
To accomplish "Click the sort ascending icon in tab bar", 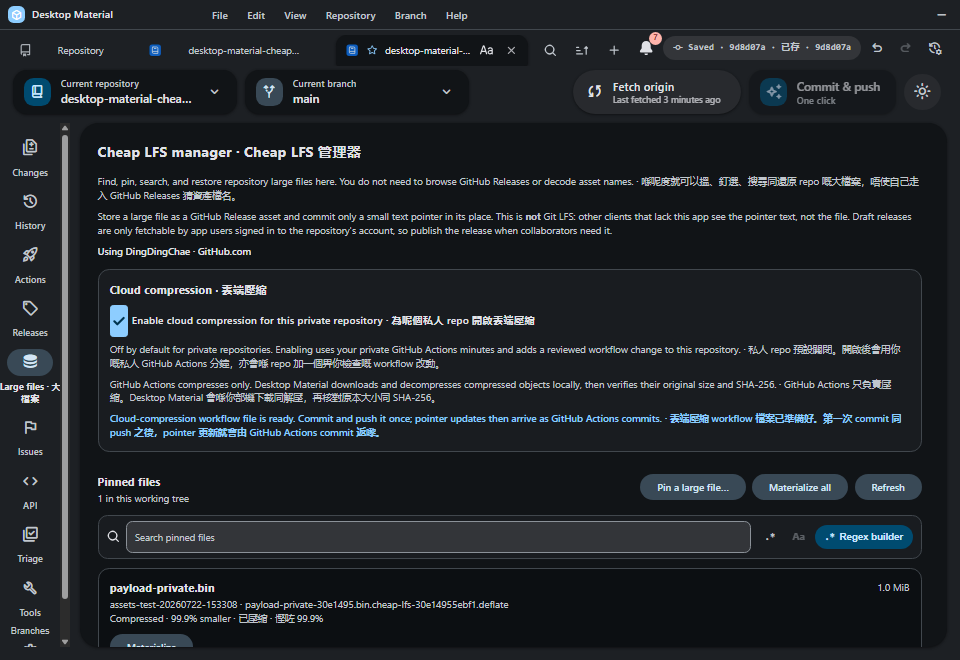I will coord(582,50).
